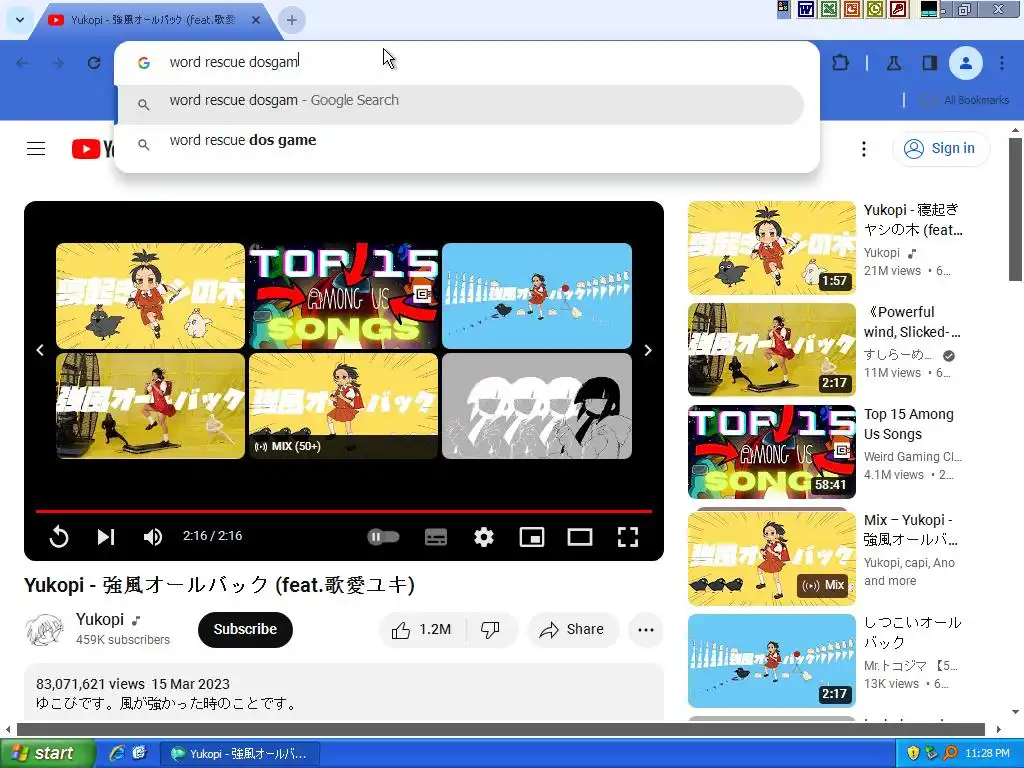Switch to miniplayer mode

click(532, 537)
